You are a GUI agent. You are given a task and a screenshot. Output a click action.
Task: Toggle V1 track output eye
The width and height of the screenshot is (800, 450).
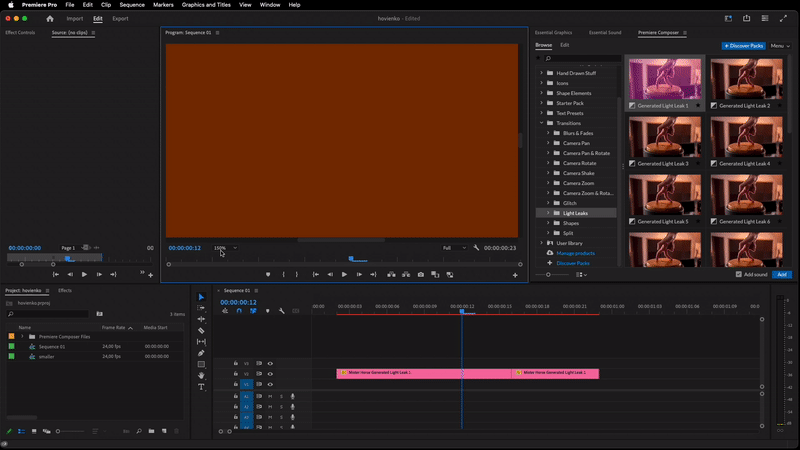pos(270,384)
